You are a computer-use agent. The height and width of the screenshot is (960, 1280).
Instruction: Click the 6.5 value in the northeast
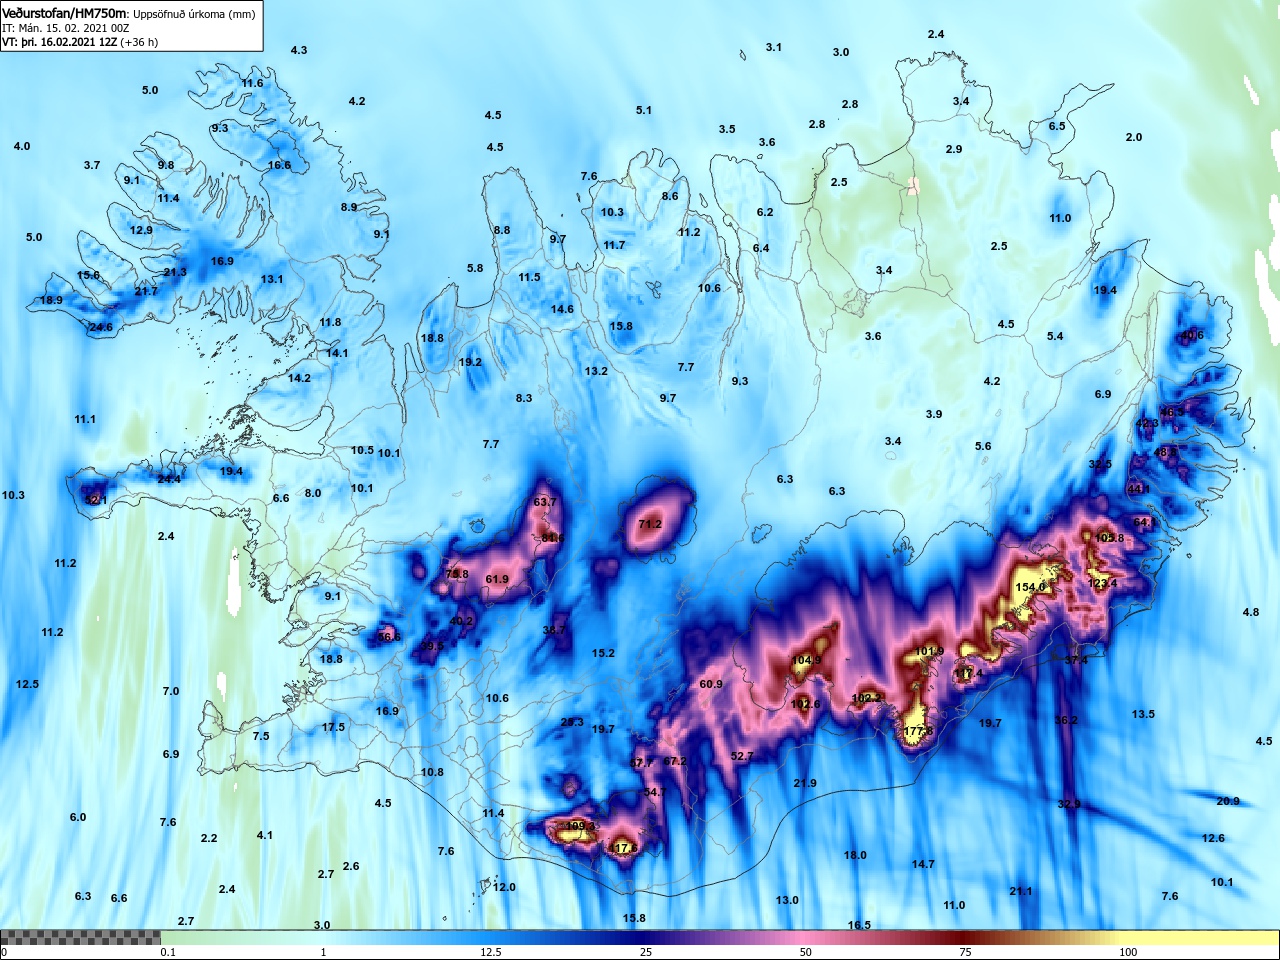(1057, 126)
